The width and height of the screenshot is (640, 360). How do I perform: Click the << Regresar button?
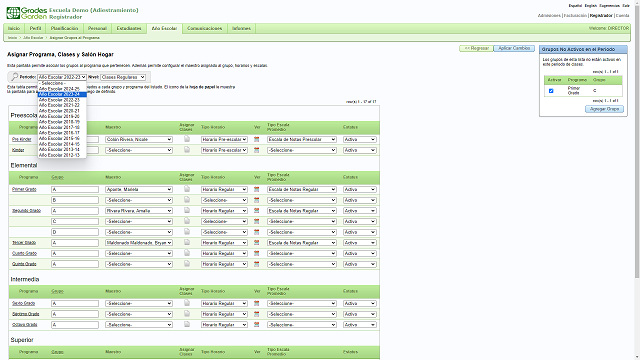(476, 48)
